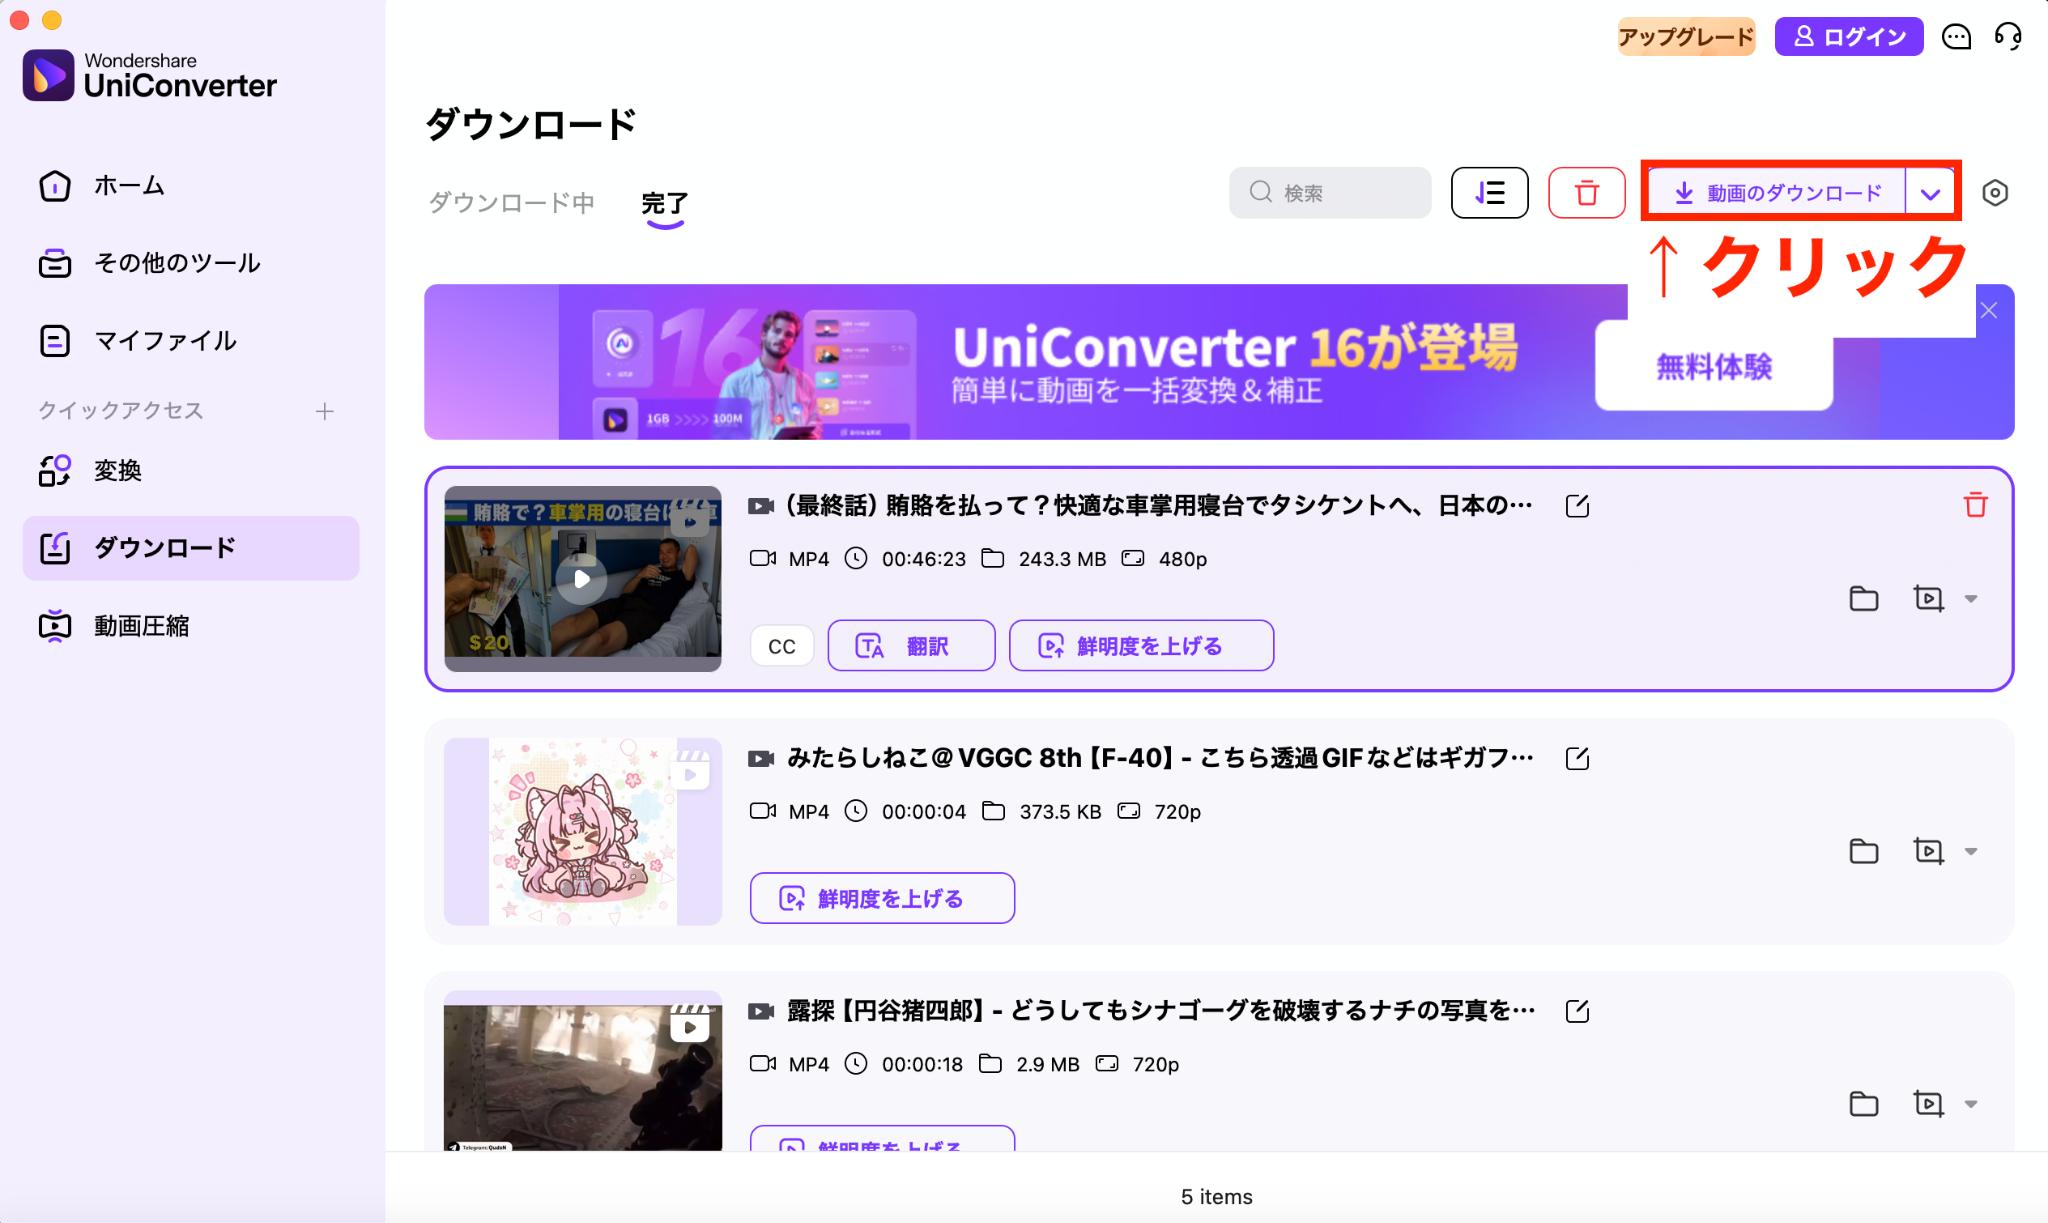Switch to the ダウンロード中 tab
Viewport: 2048px width, 1223px height.
tap(511, 203)
